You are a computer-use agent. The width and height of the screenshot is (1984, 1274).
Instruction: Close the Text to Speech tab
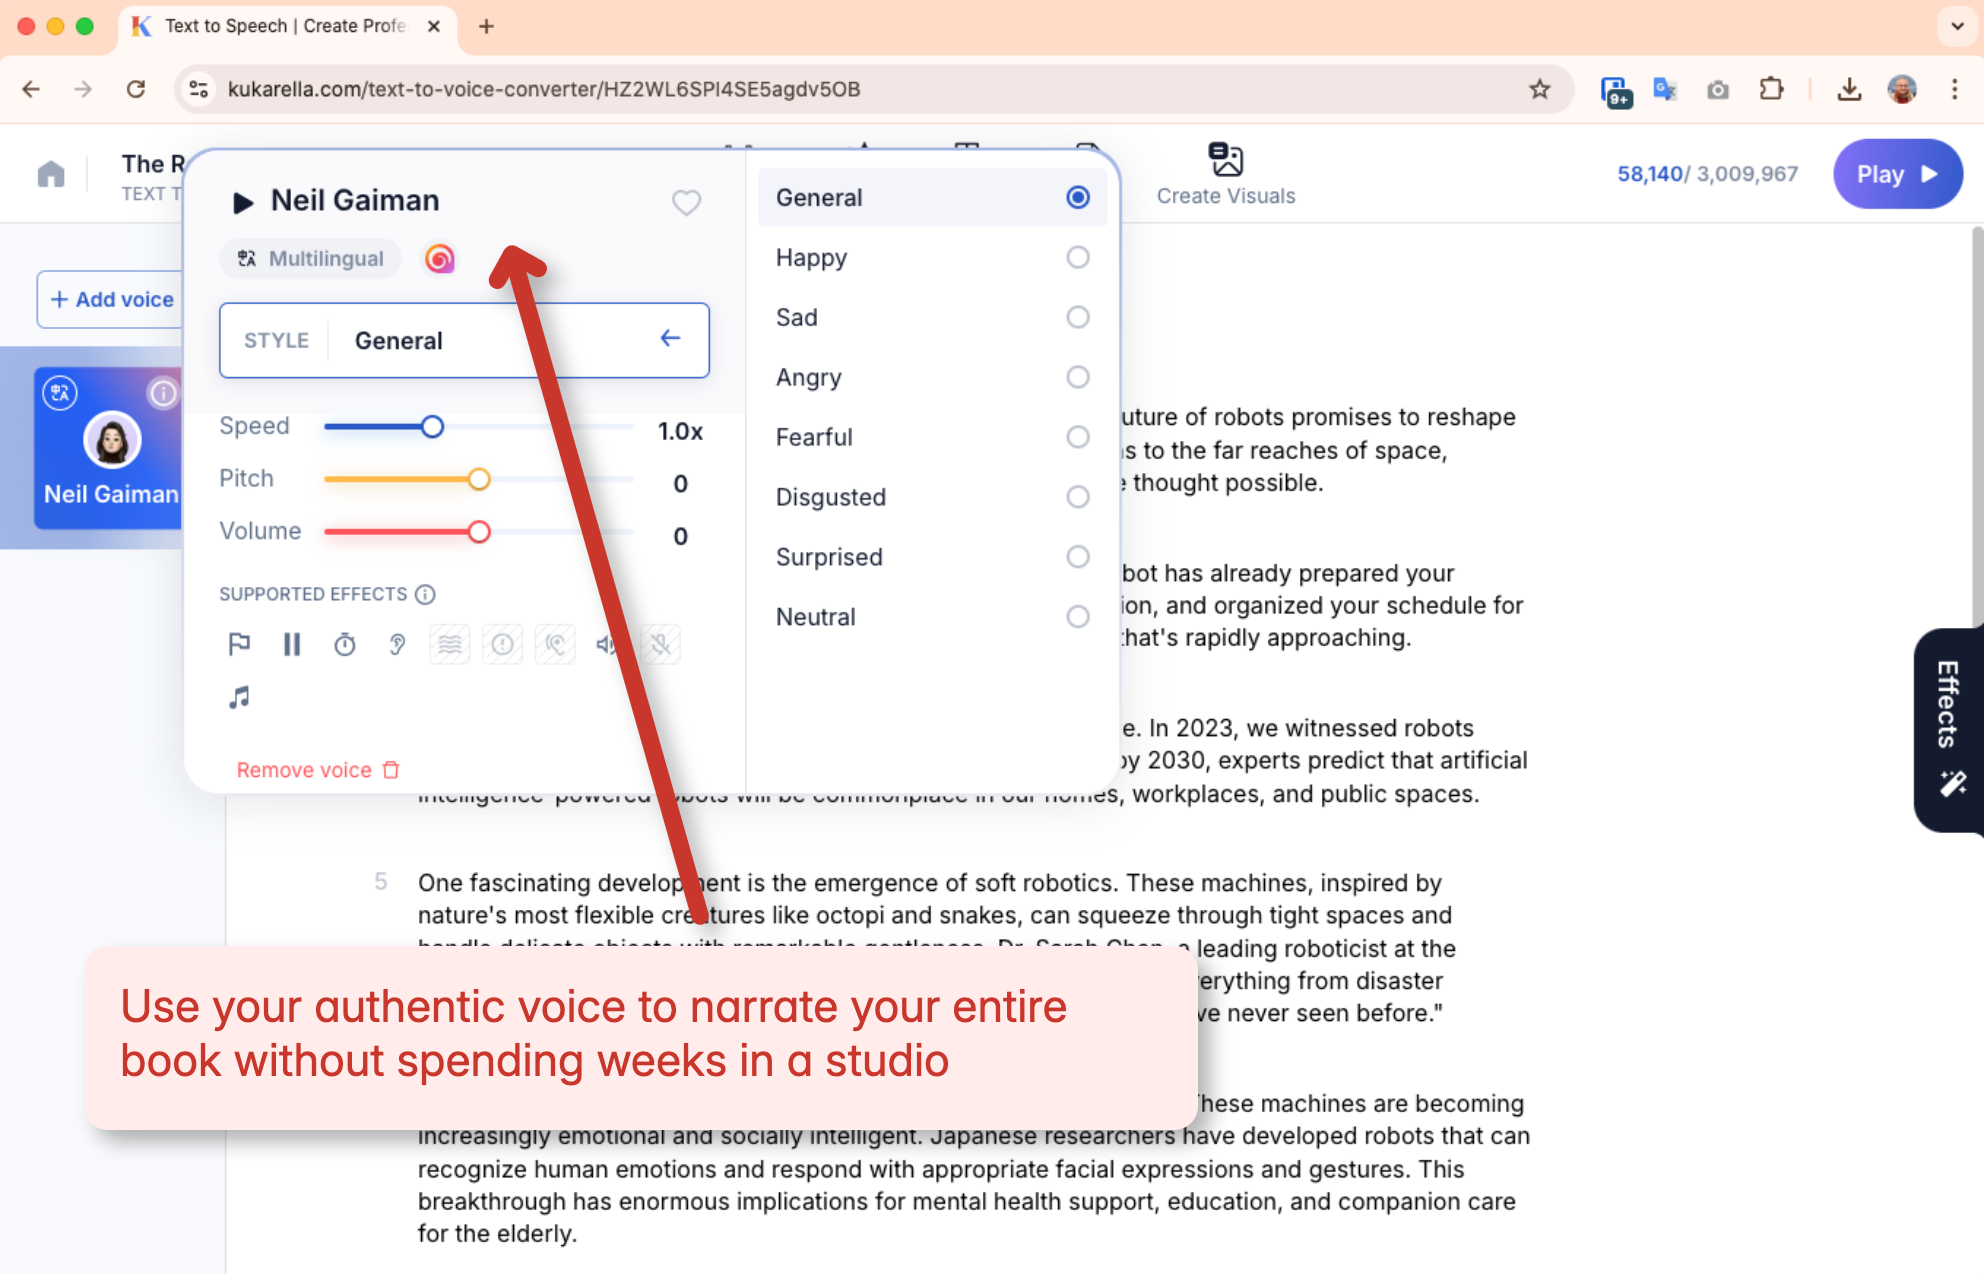433,26
